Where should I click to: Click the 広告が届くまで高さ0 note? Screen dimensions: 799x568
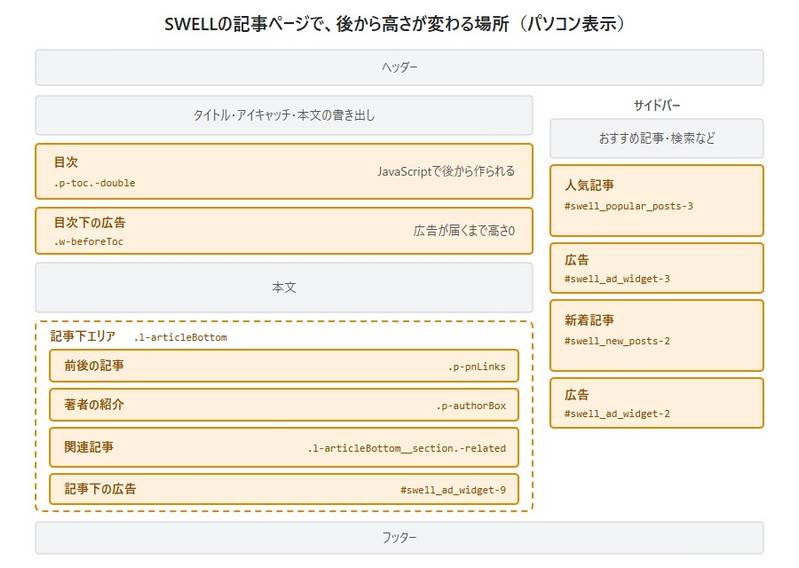click(464, 231)
